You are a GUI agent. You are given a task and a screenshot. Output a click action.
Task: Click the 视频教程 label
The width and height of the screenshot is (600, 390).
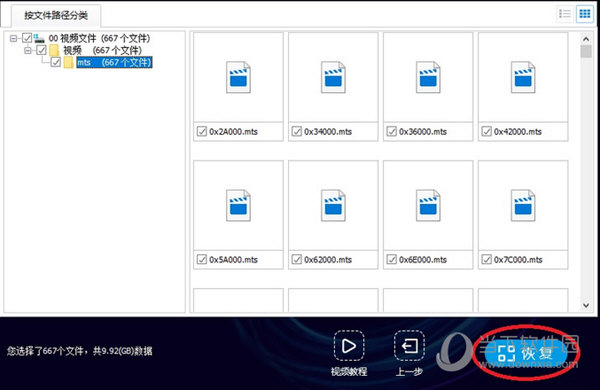pos(349,371)
